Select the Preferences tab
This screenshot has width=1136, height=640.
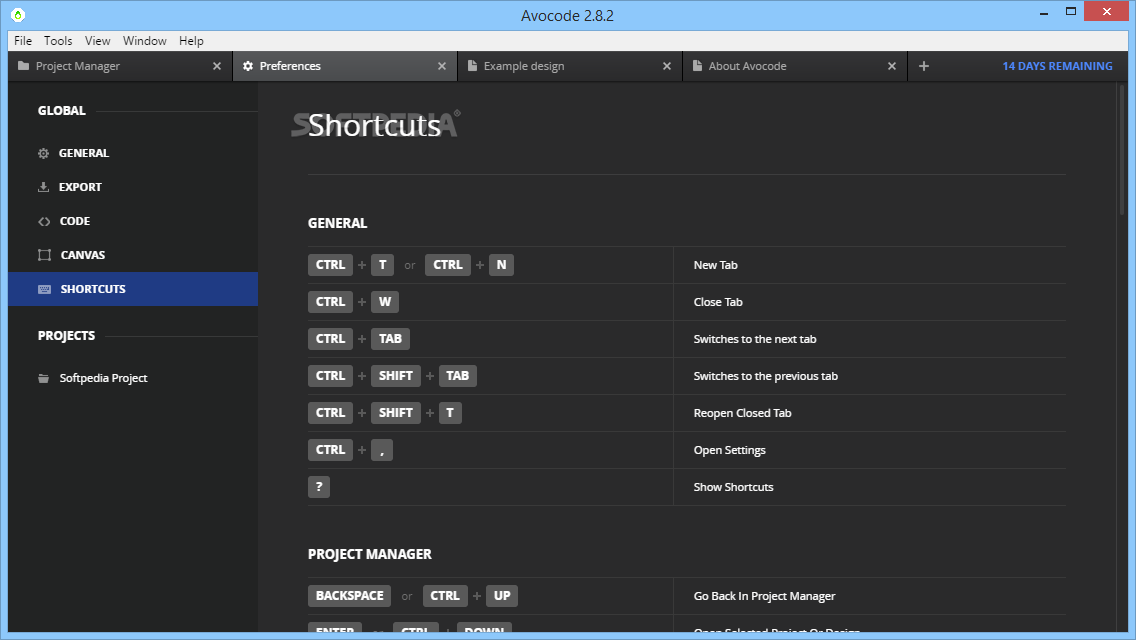345,66
